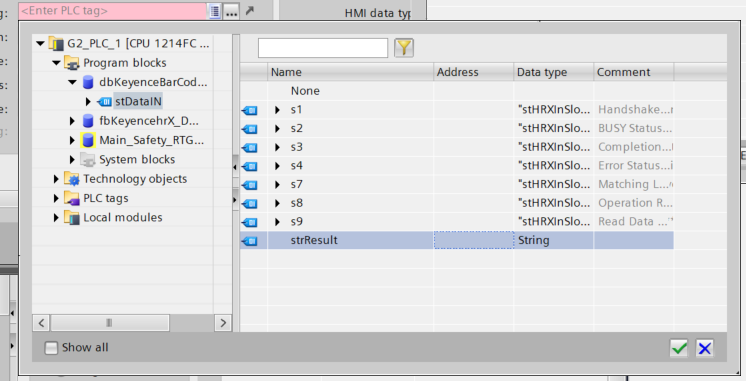Click the tree horizontal scrollbar thumb
The width and height of the screenshot is (746, 381).
(x=110, y=323)
